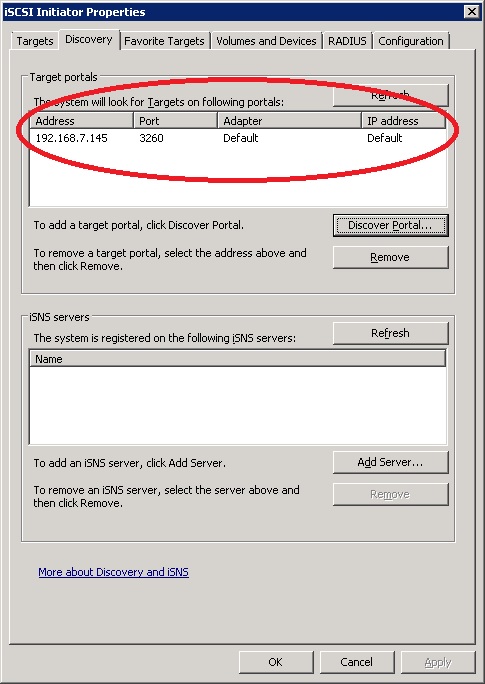Open More about Discovery and iSNS link
Viewport: 485px width, 684px height.
point(113,572)
